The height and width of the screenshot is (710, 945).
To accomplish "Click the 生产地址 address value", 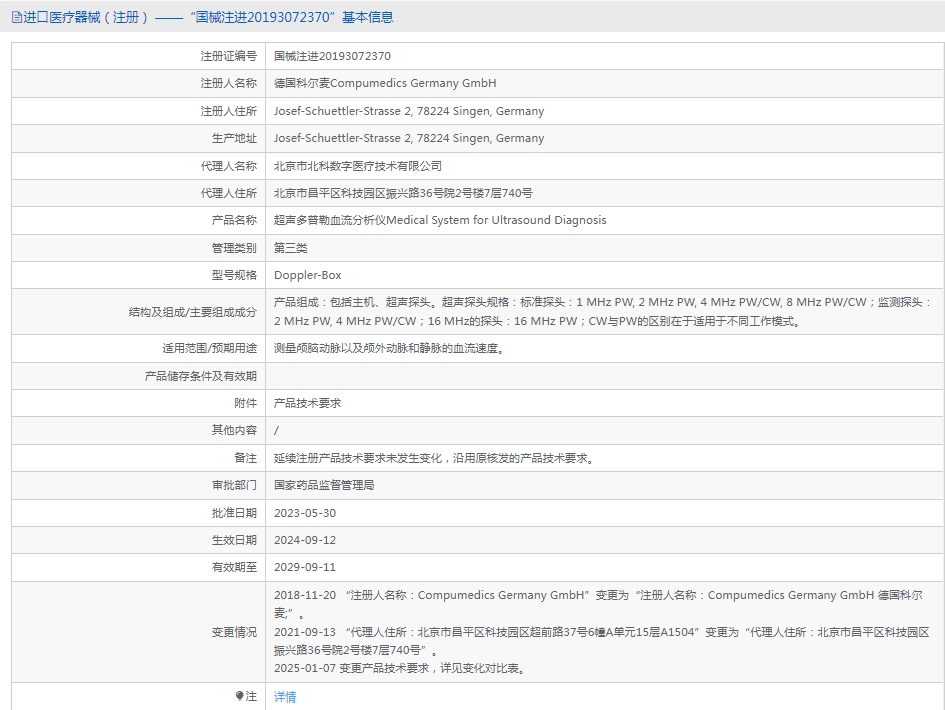I will 409,138.
